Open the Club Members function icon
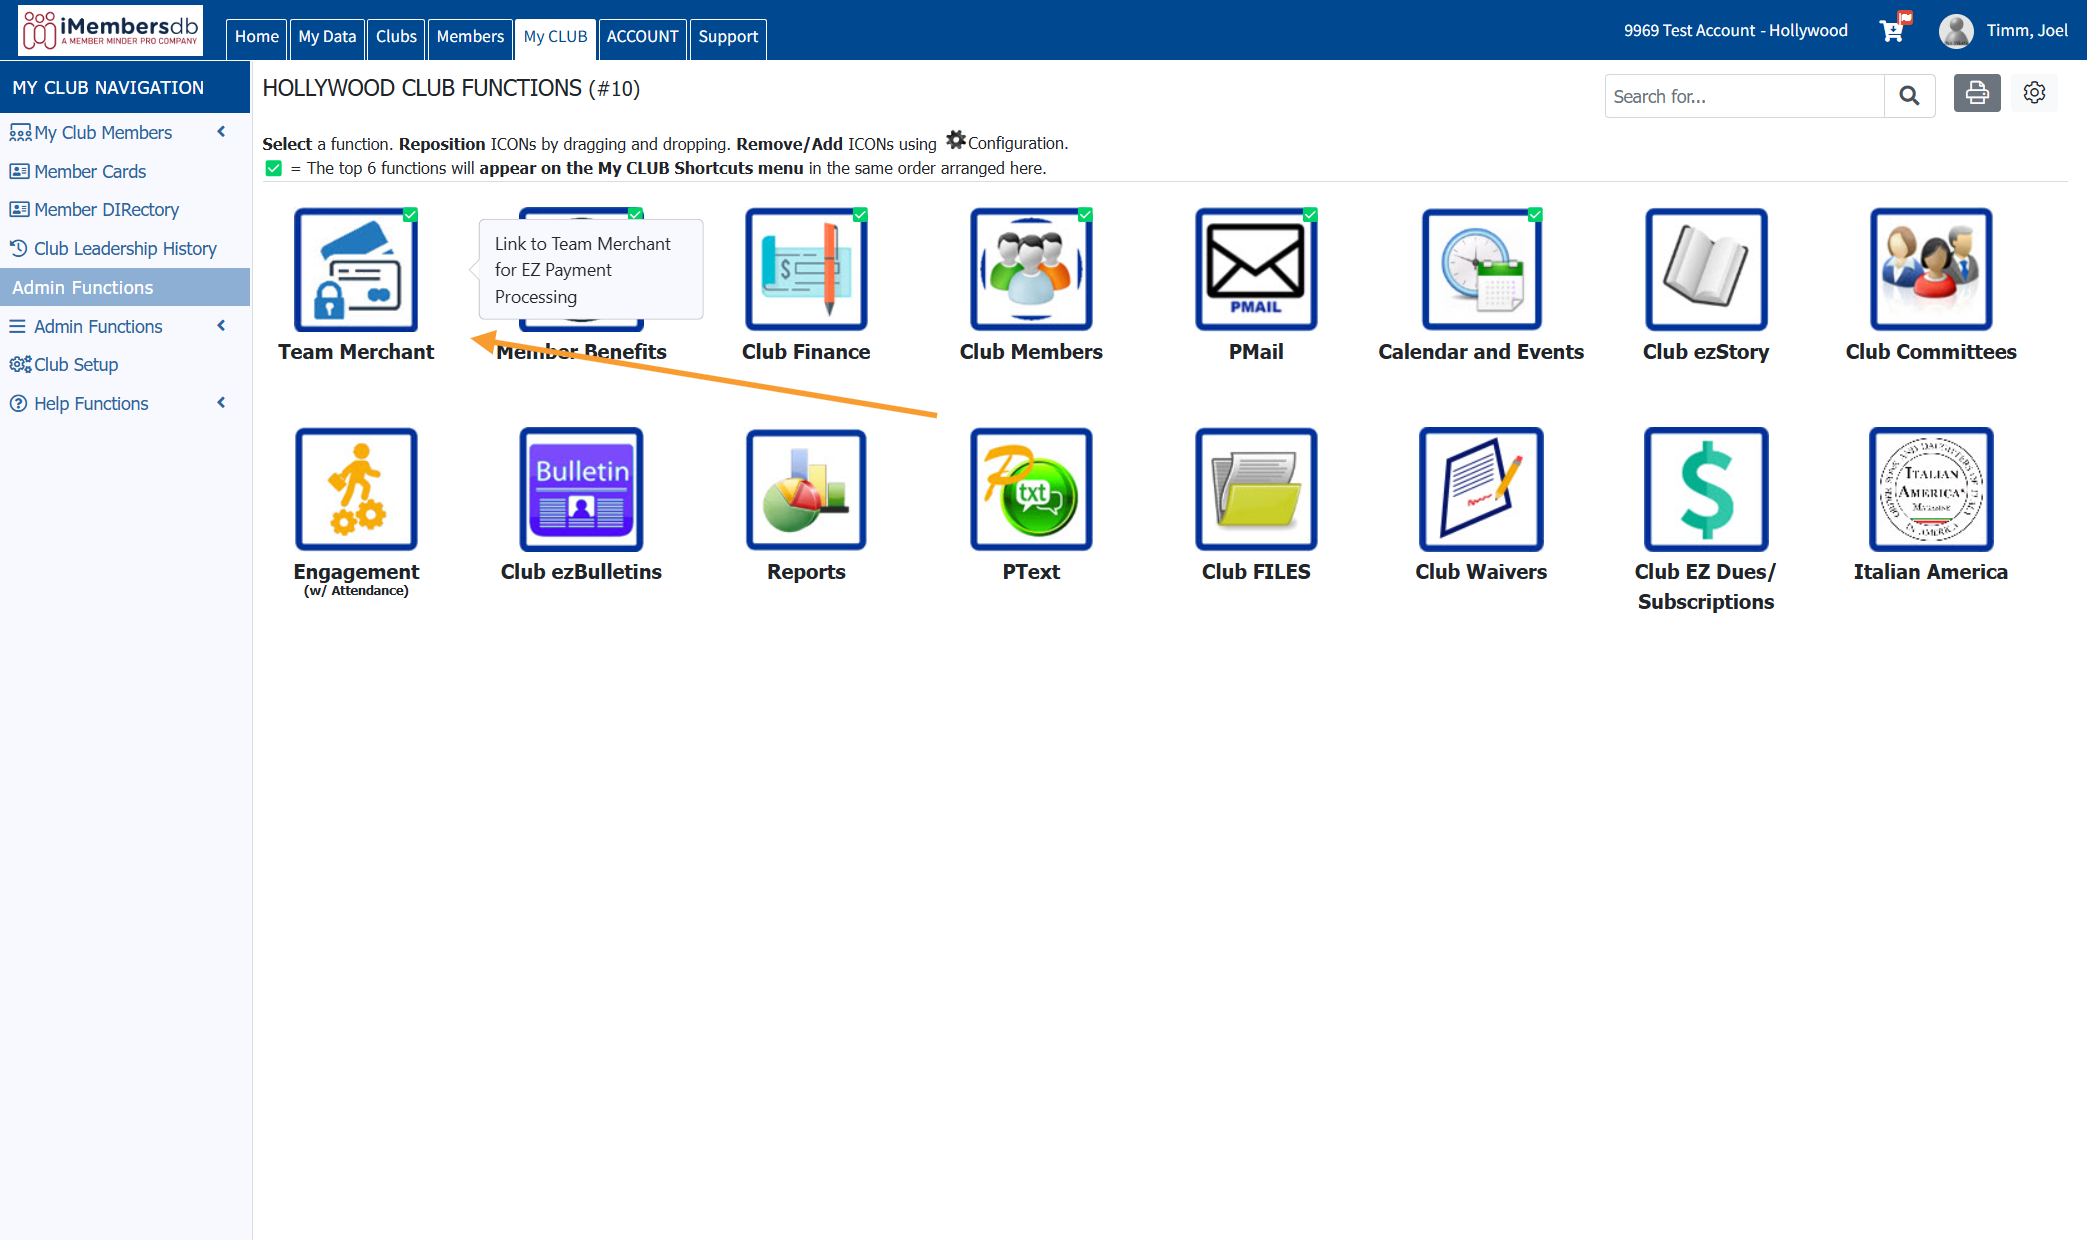 pos(1031,270)
